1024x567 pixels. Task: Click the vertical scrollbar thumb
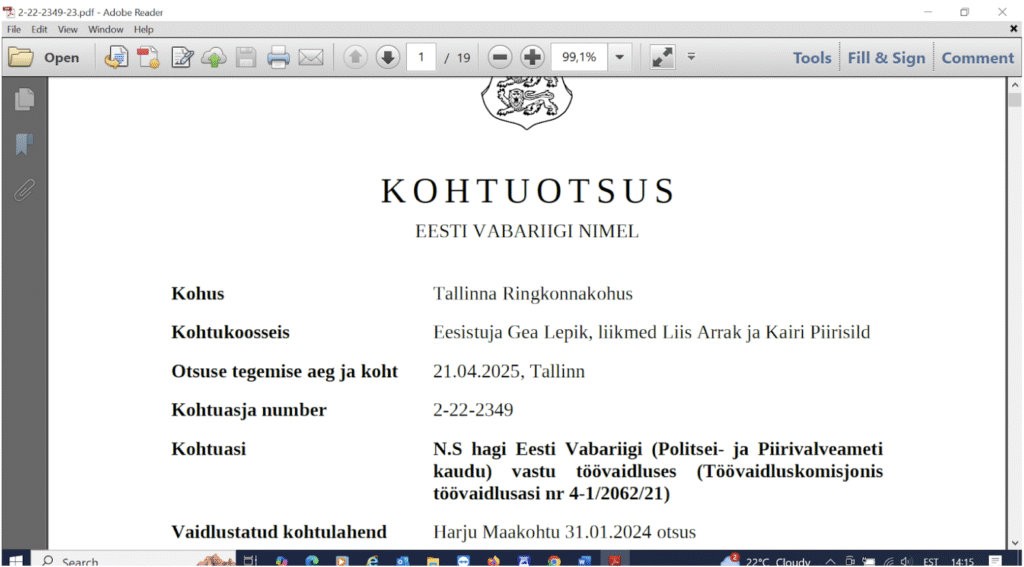1015,100
